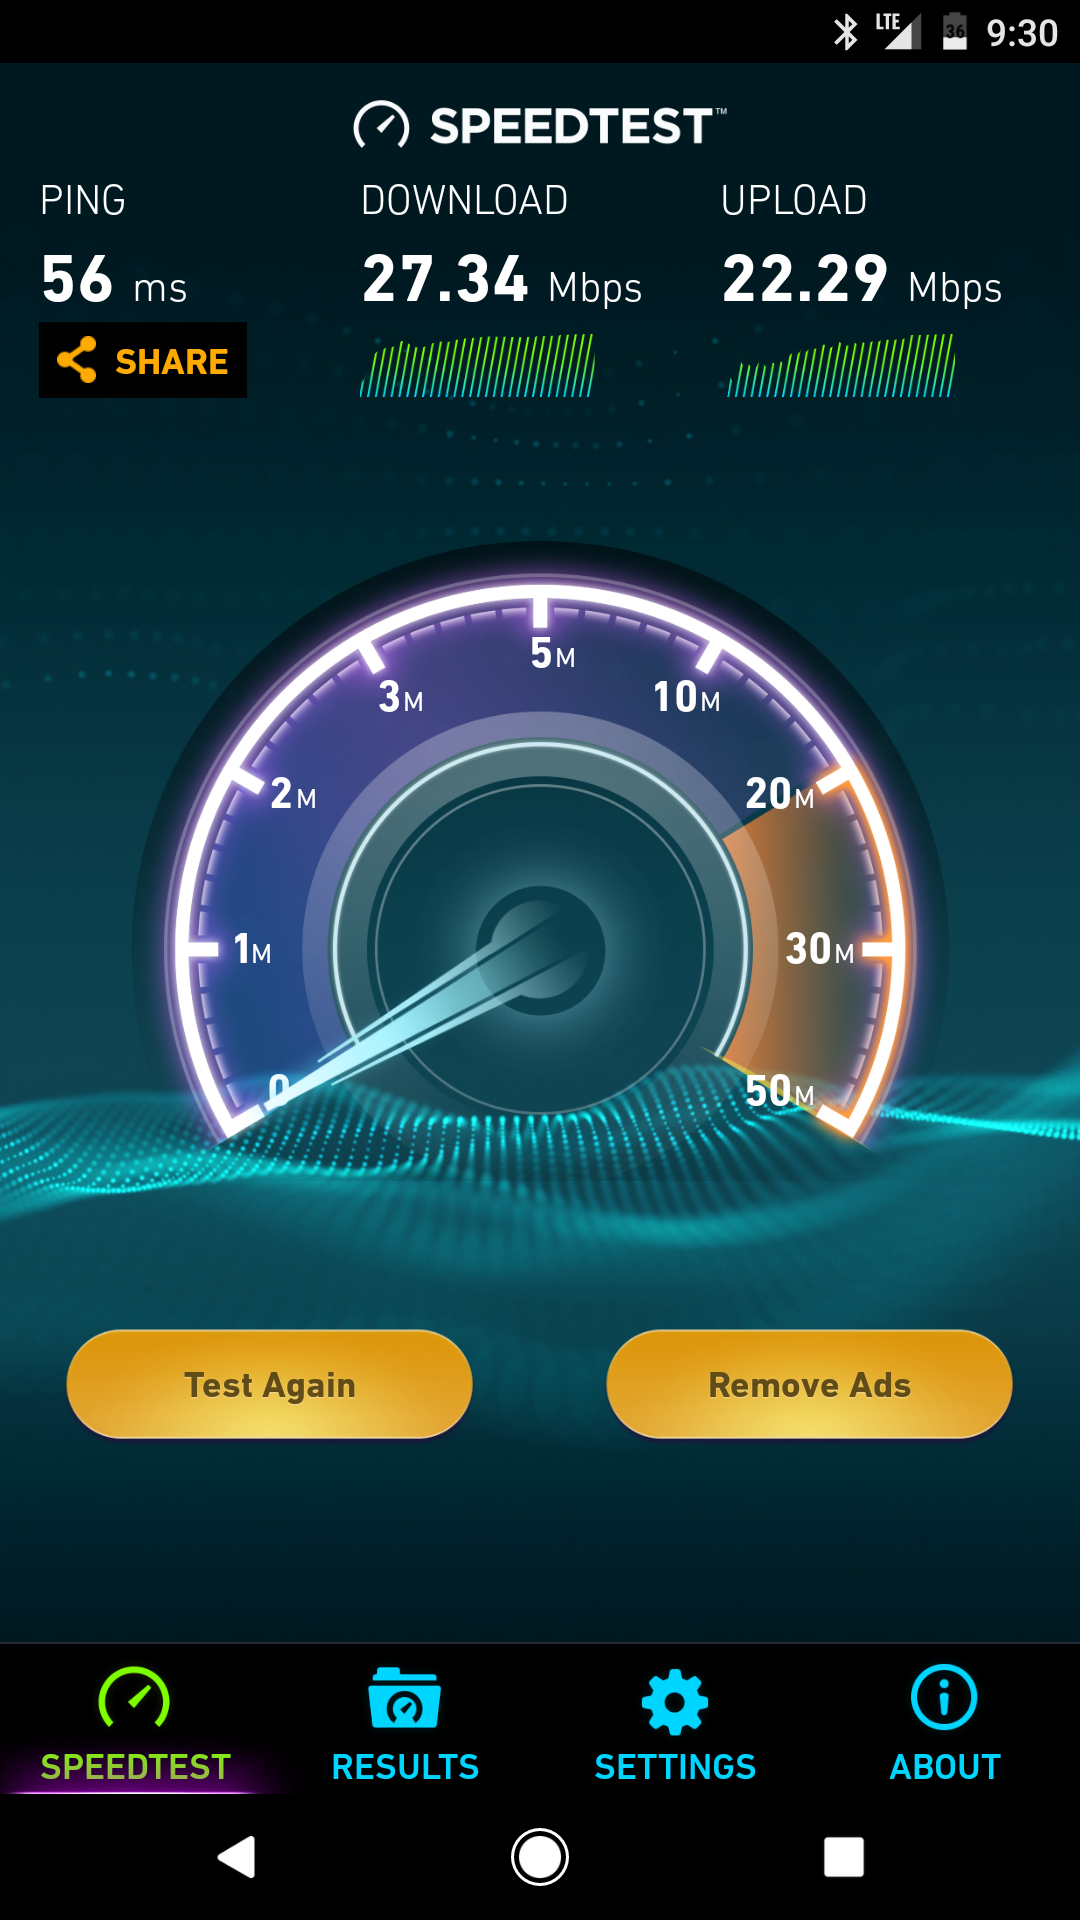Open the Settings gear icon
Viewport: 1080px width, 1920px height.
675,1701
